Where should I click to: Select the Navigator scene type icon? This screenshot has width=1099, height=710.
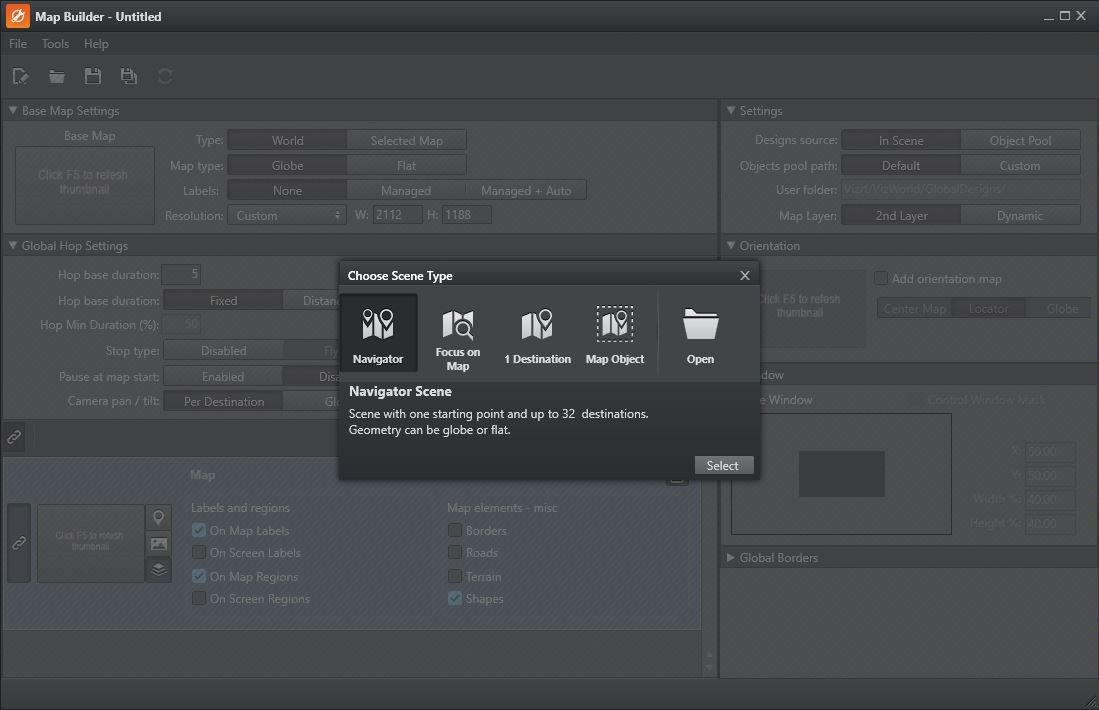tap(378, 325)
